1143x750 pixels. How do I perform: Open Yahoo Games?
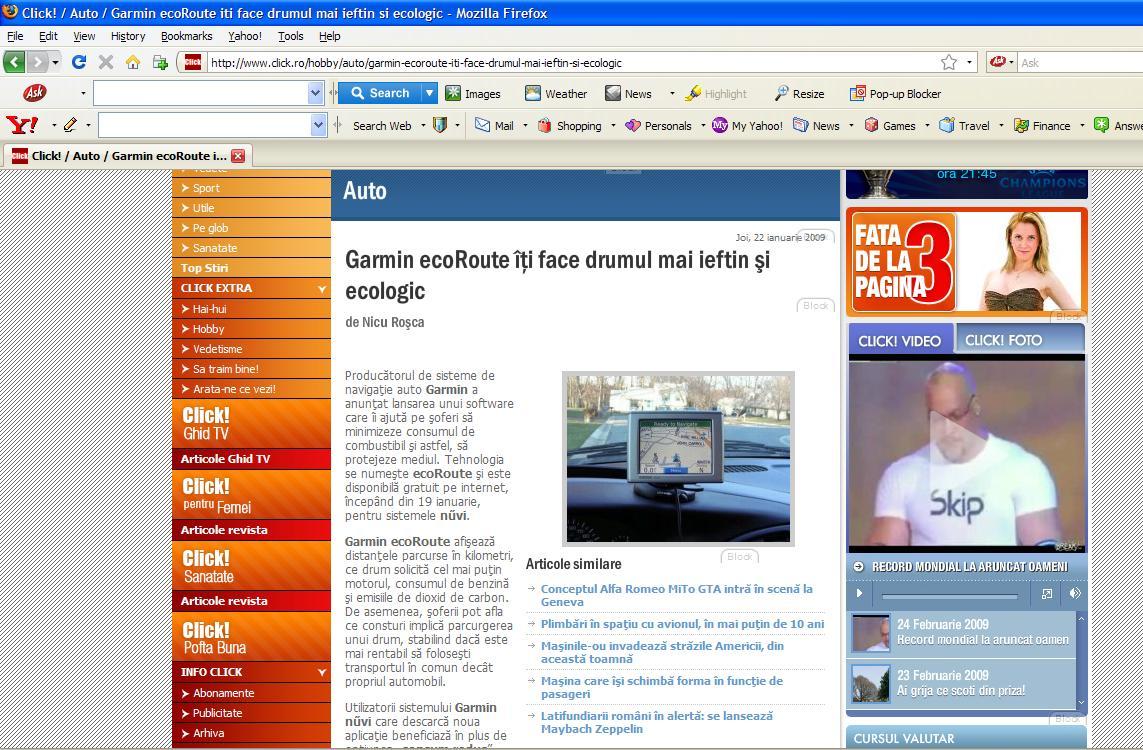pyautogui.click(x=889, y=125)
